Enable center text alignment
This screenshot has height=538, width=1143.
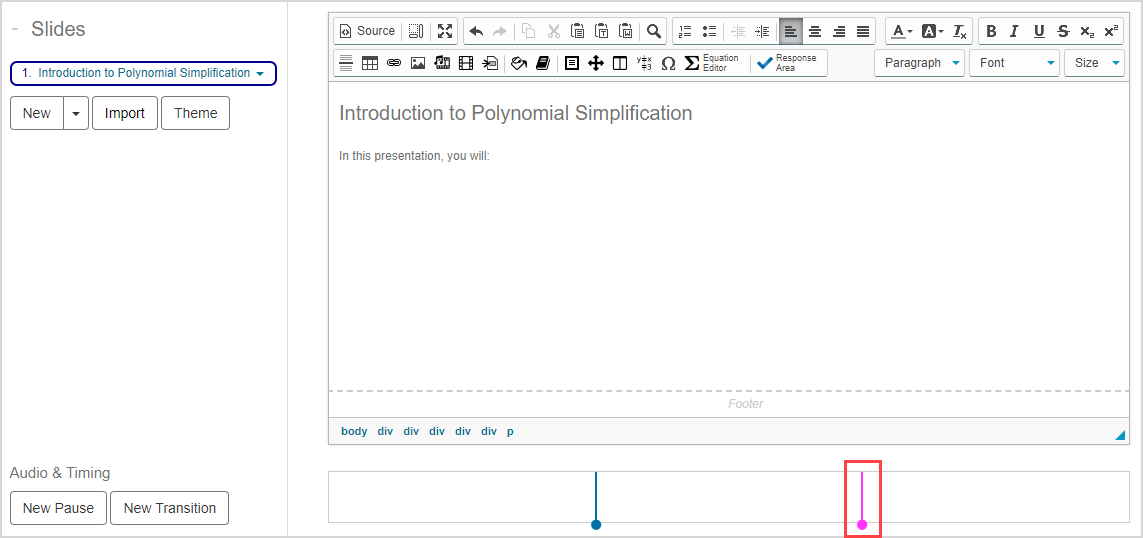point(815,31)
